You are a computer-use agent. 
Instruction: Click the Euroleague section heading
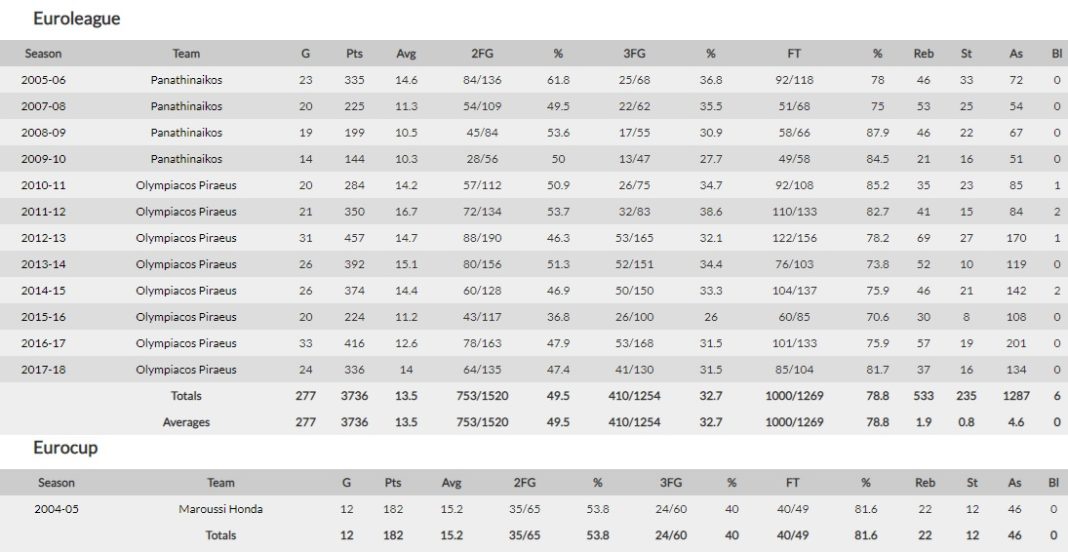pyautogui.click(x=76, y=18)
